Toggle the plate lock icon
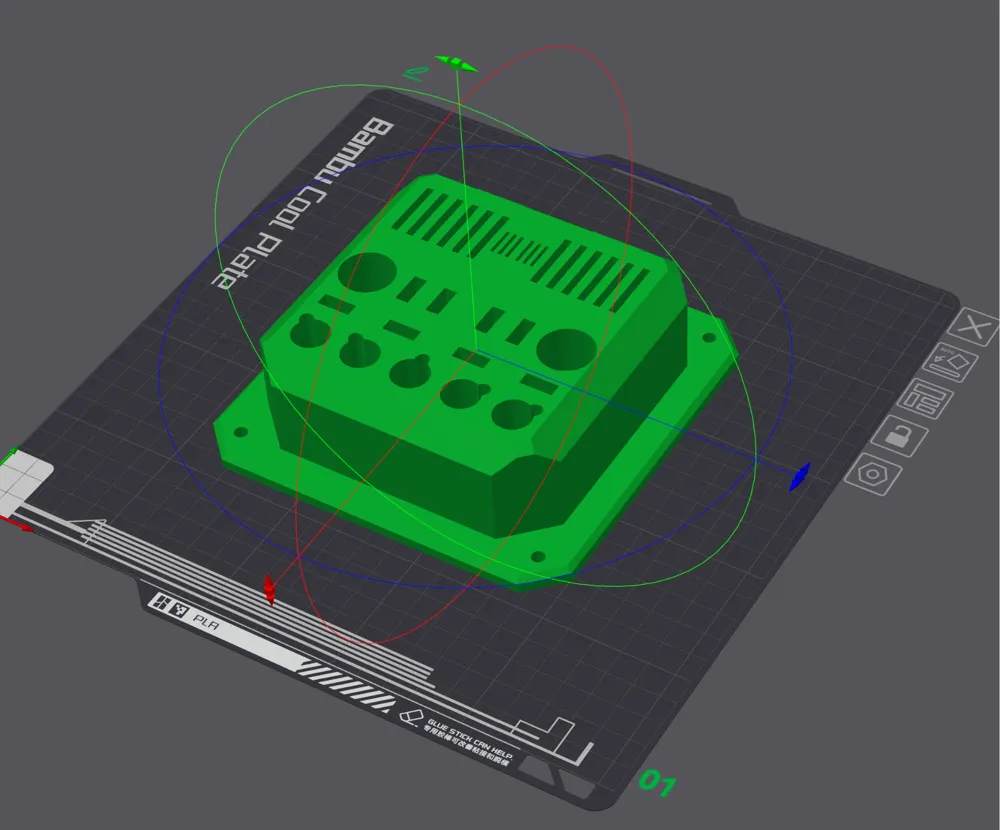The width and height of the screenshot is (1000, 830). point(899,436)
